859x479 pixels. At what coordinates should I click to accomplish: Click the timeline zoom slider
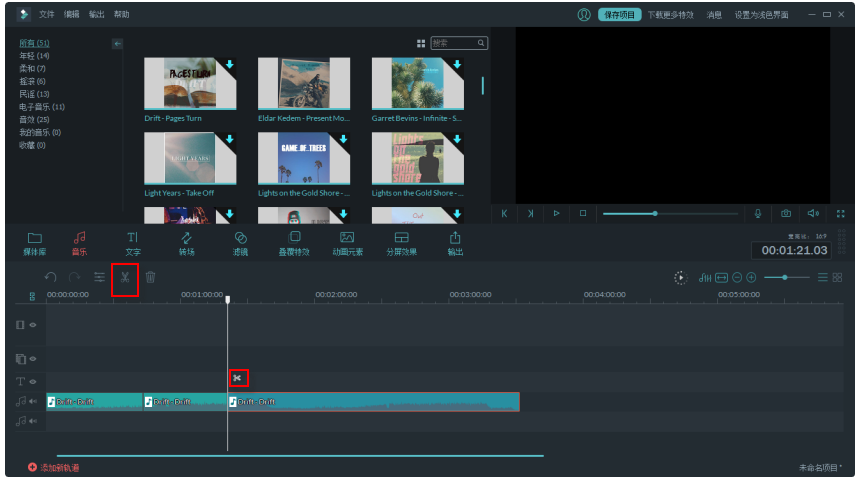click(785, 277)
